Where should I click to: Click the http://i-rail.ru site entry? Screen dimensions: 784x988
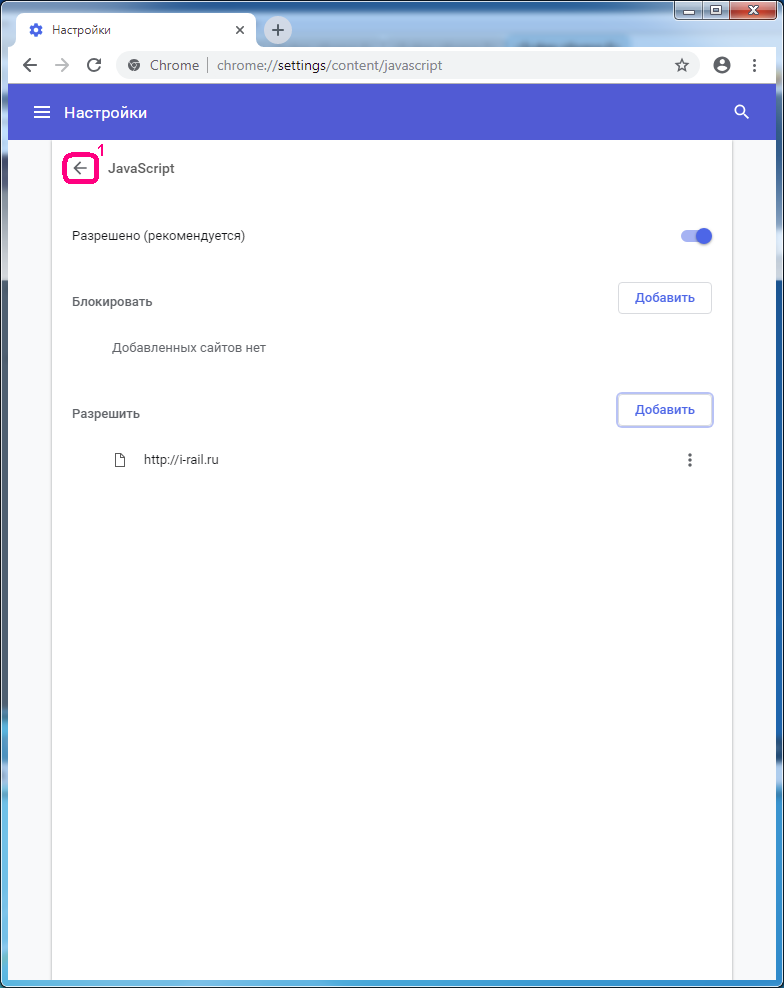[181, 460]
